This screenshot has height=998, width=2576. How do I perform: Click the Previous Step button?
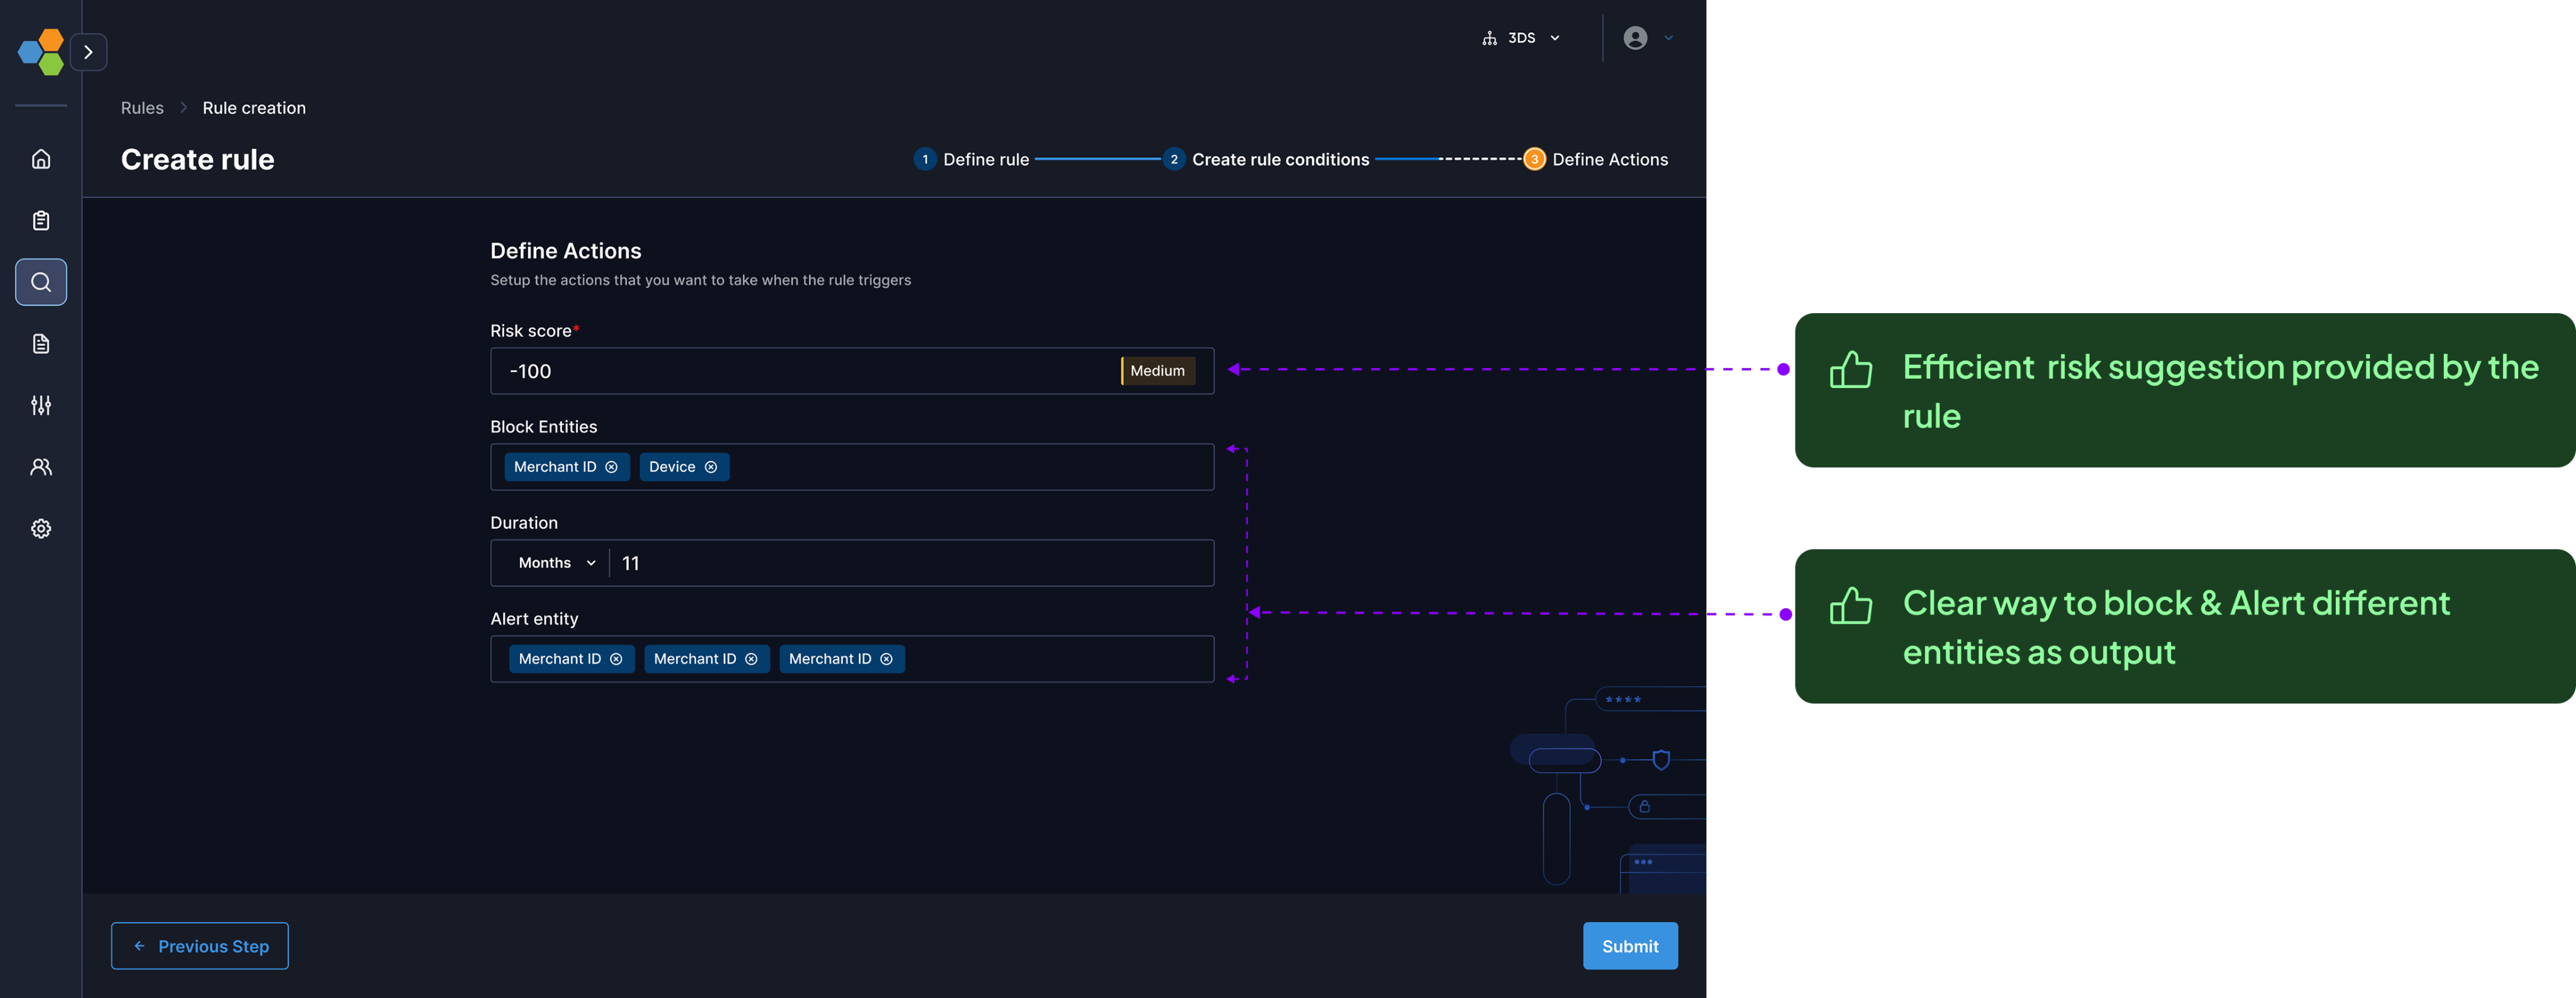pyautogui.click(x=200, y=946)
